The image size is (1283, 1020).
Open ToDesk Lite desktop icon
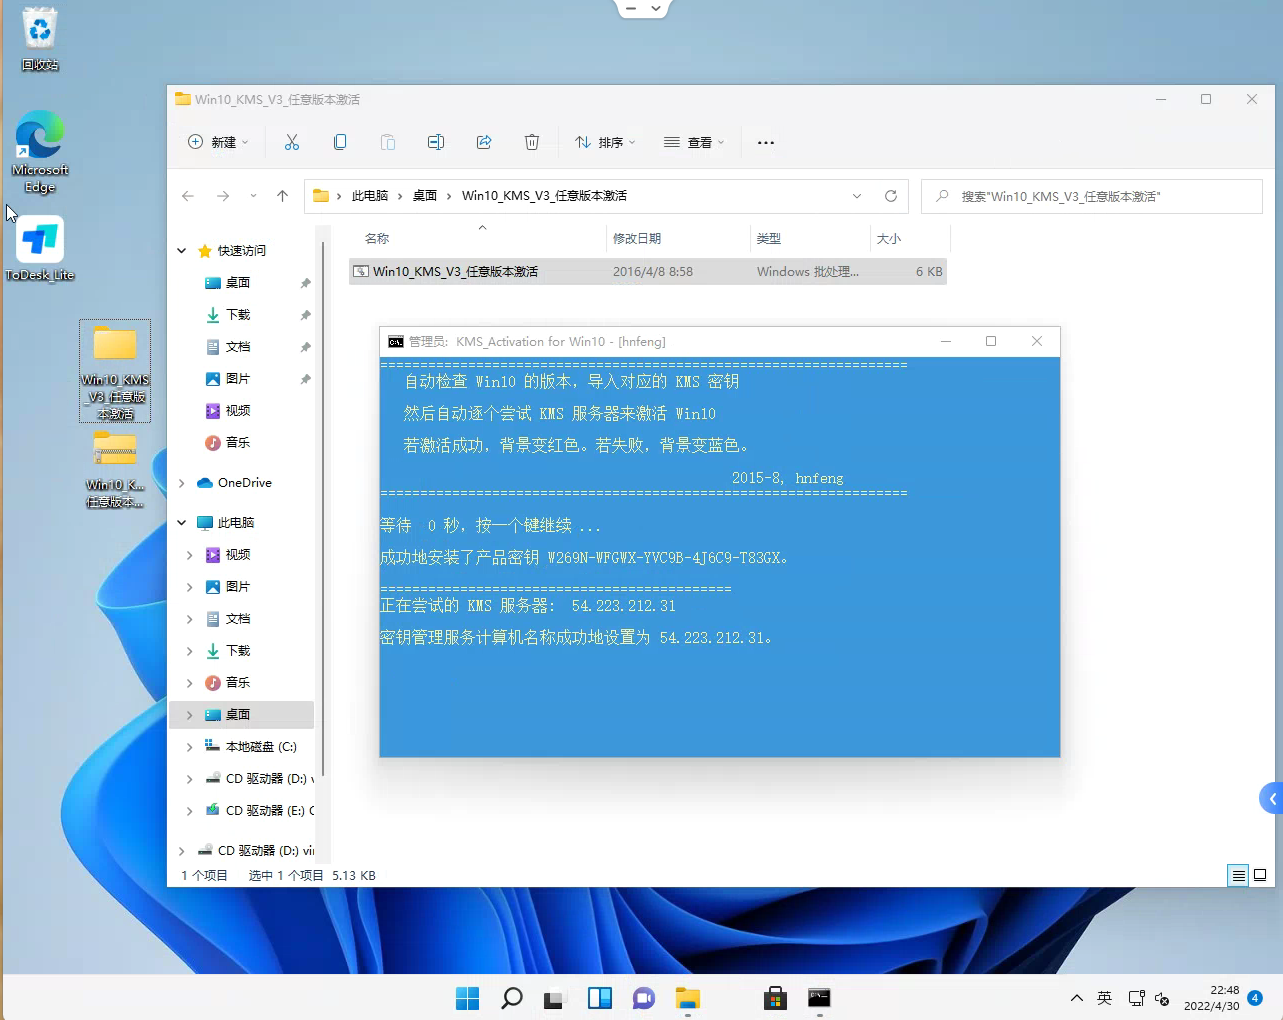pos(40,249)
